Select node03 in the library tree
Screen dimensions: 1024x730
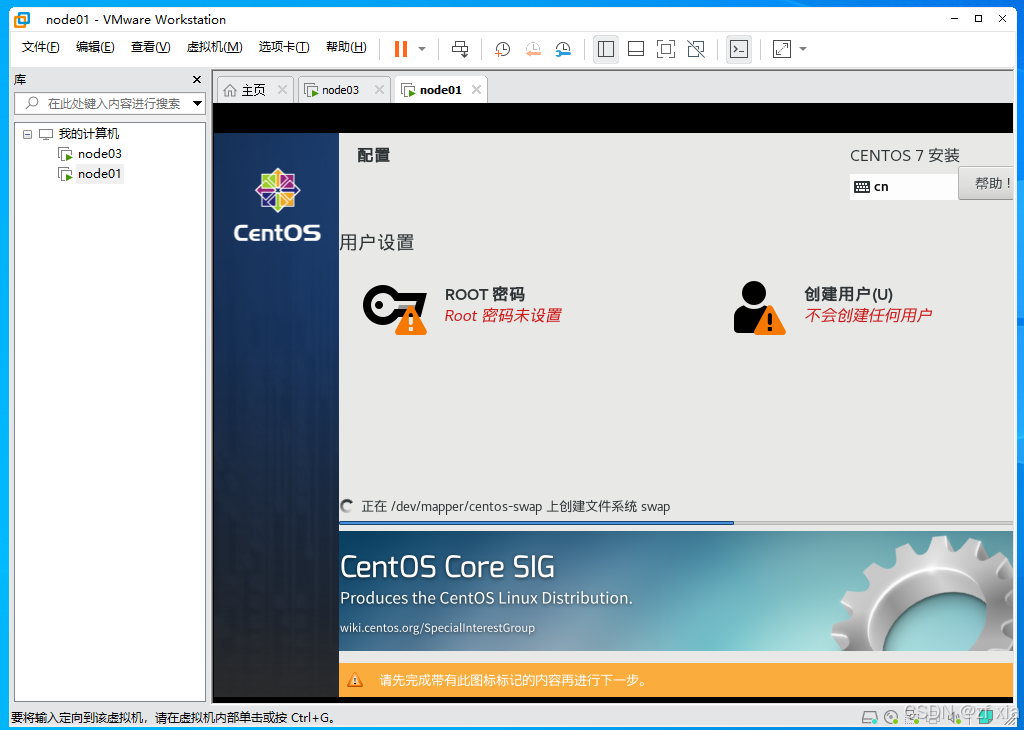[x=99, y=154]
